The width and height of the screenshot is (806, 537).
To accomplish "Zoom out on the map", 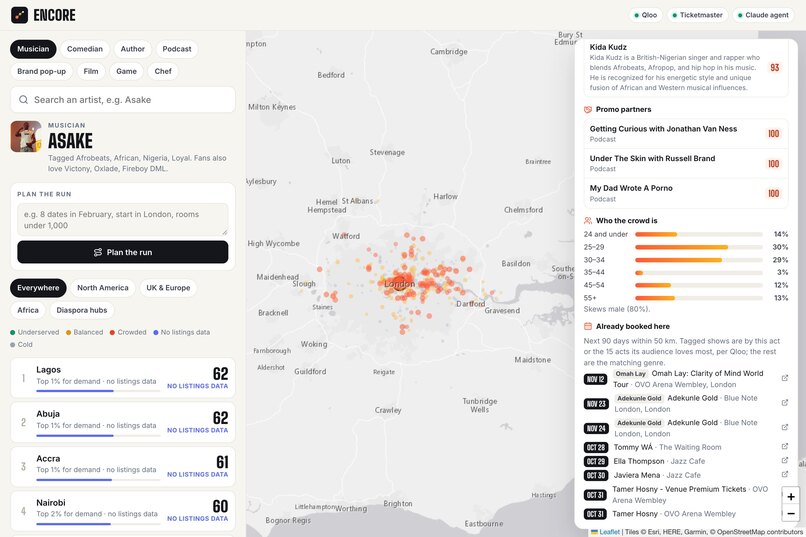I will point(791,513).
